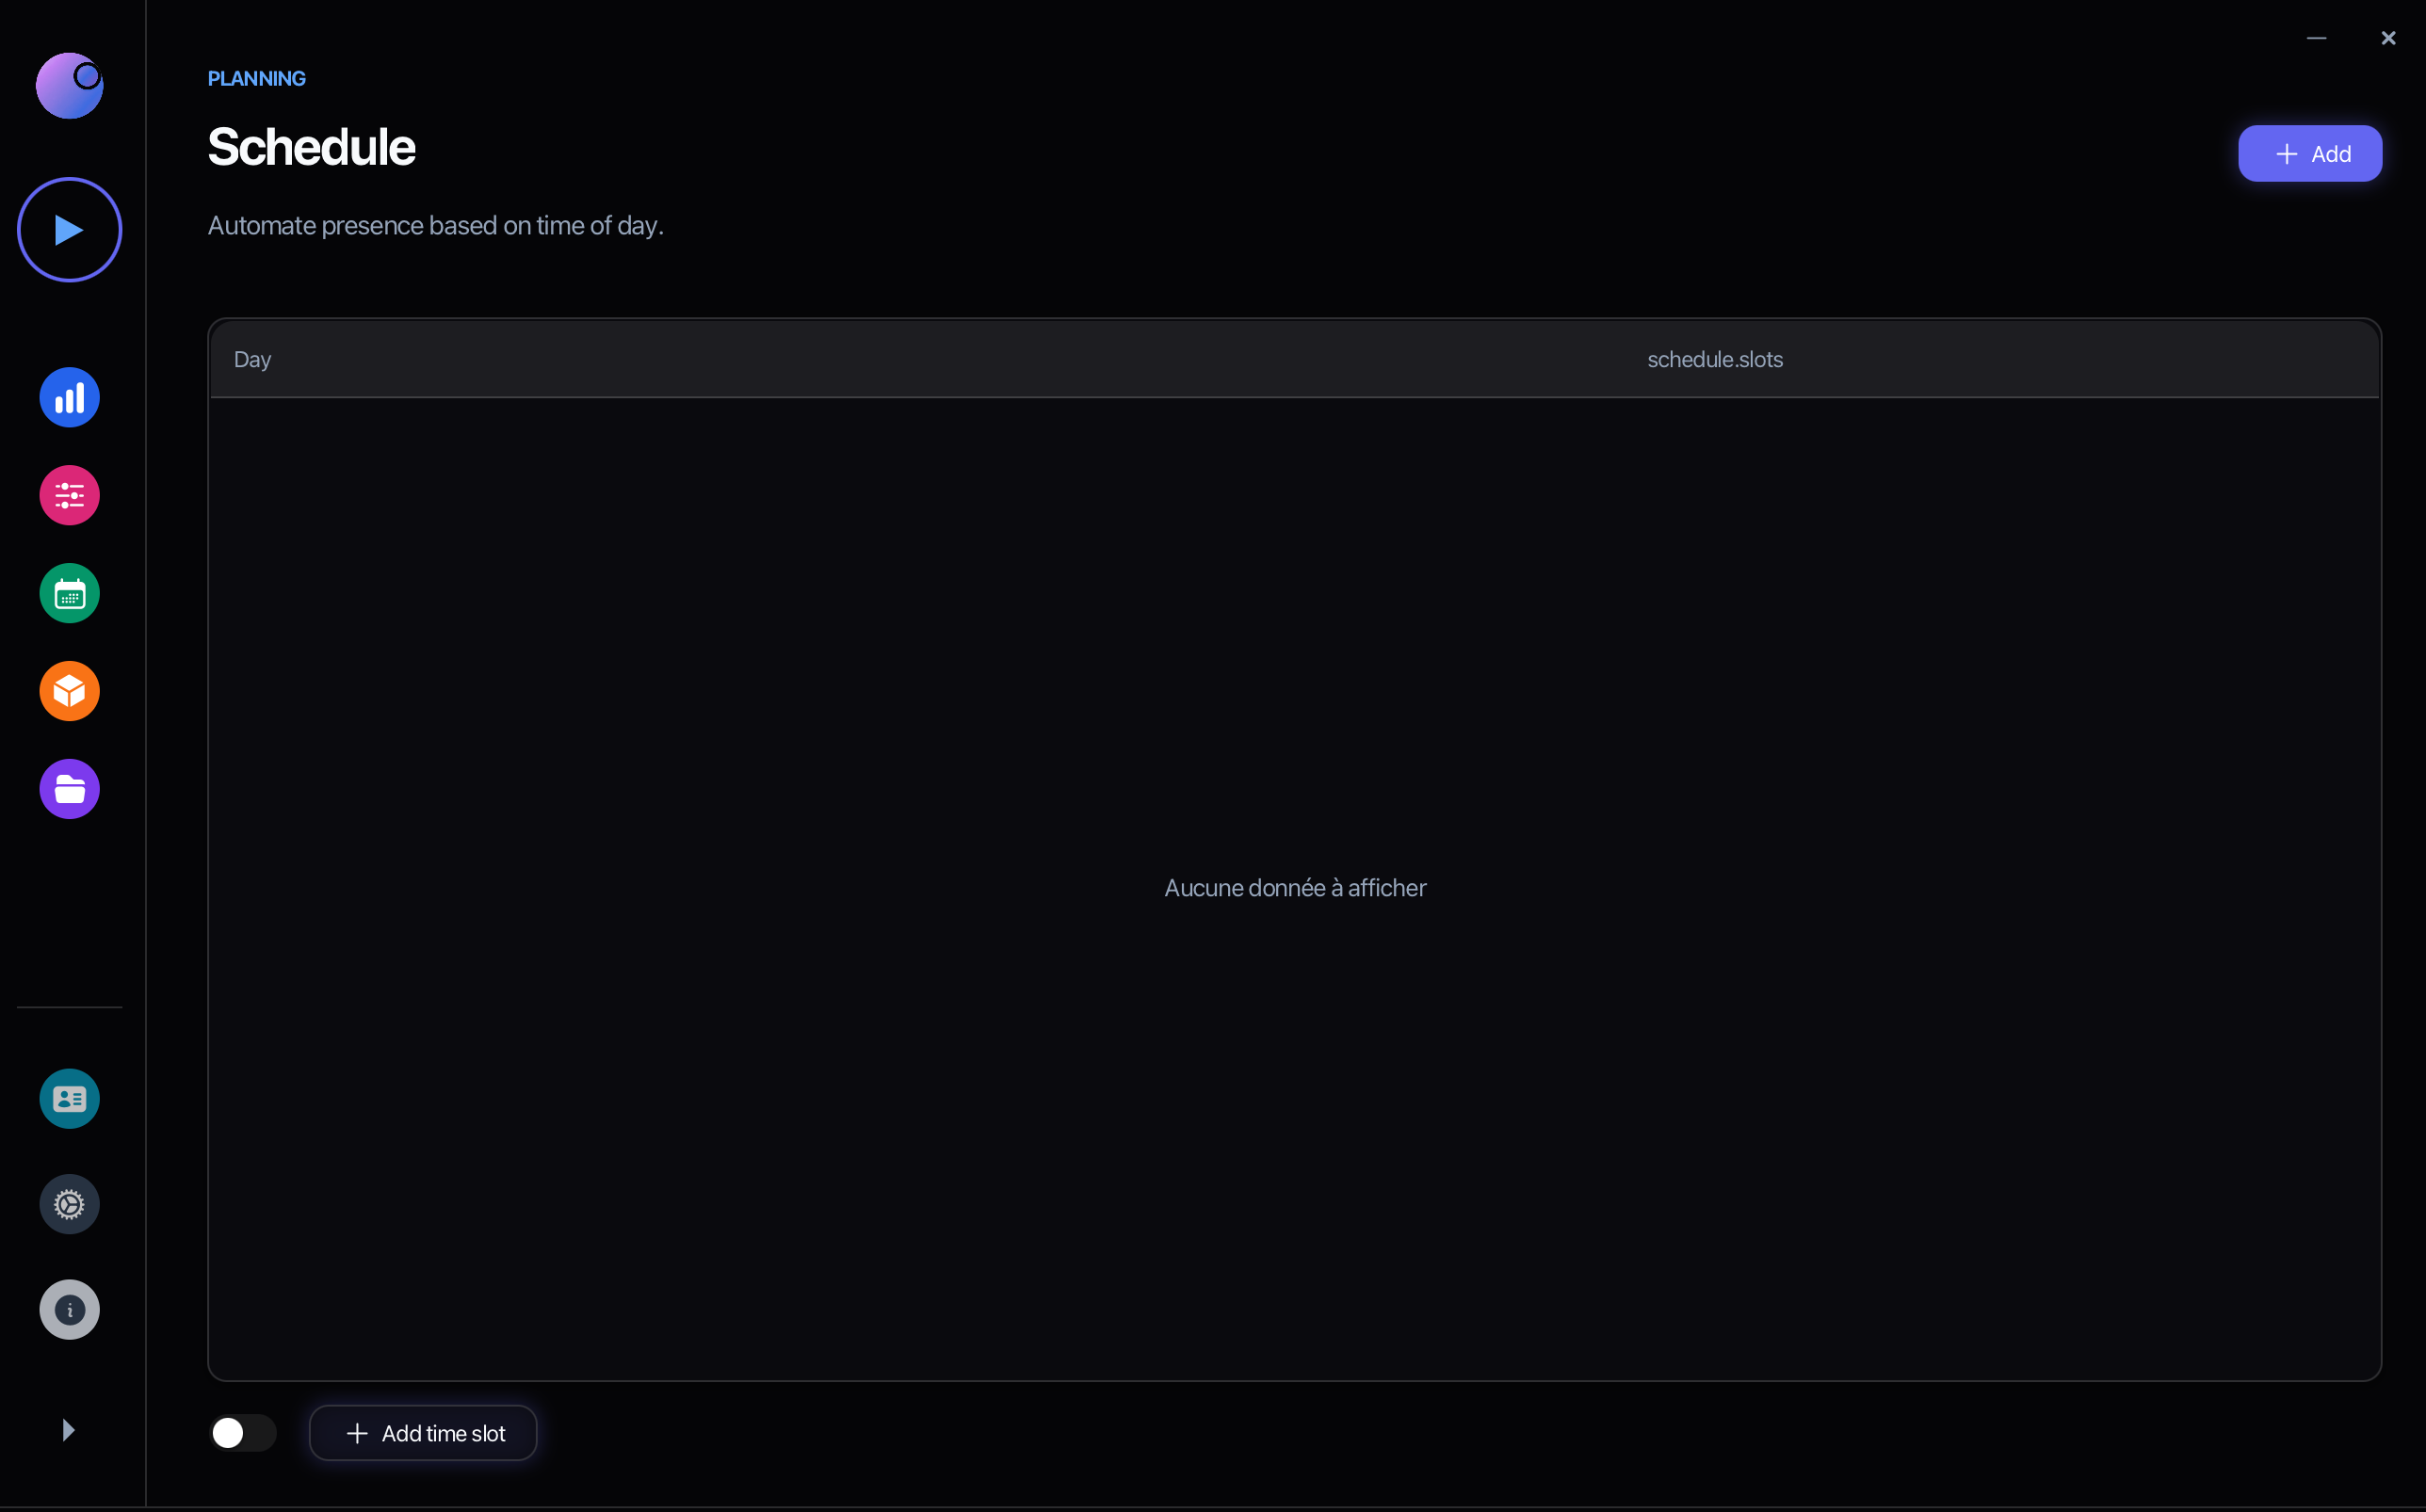Close the application window
This screenshot has width=2426, height=1512.
coord(2388,38)
